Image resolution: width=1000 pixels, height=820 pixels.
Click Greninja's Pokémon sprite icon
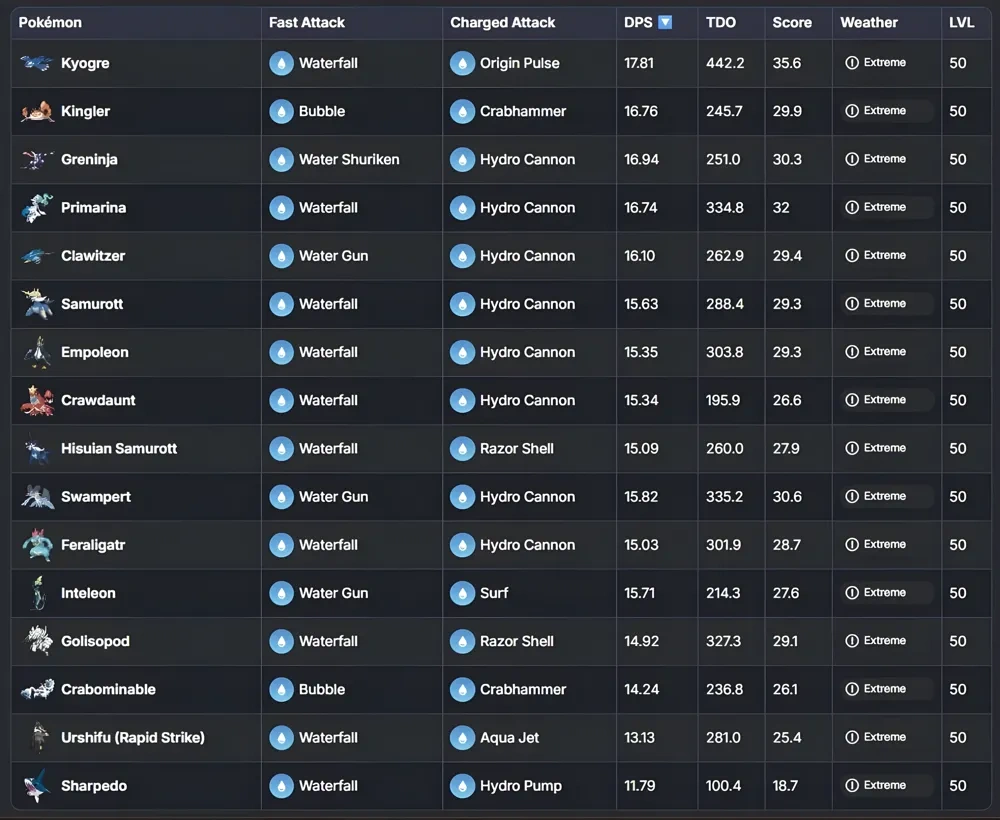click(36, 159)
